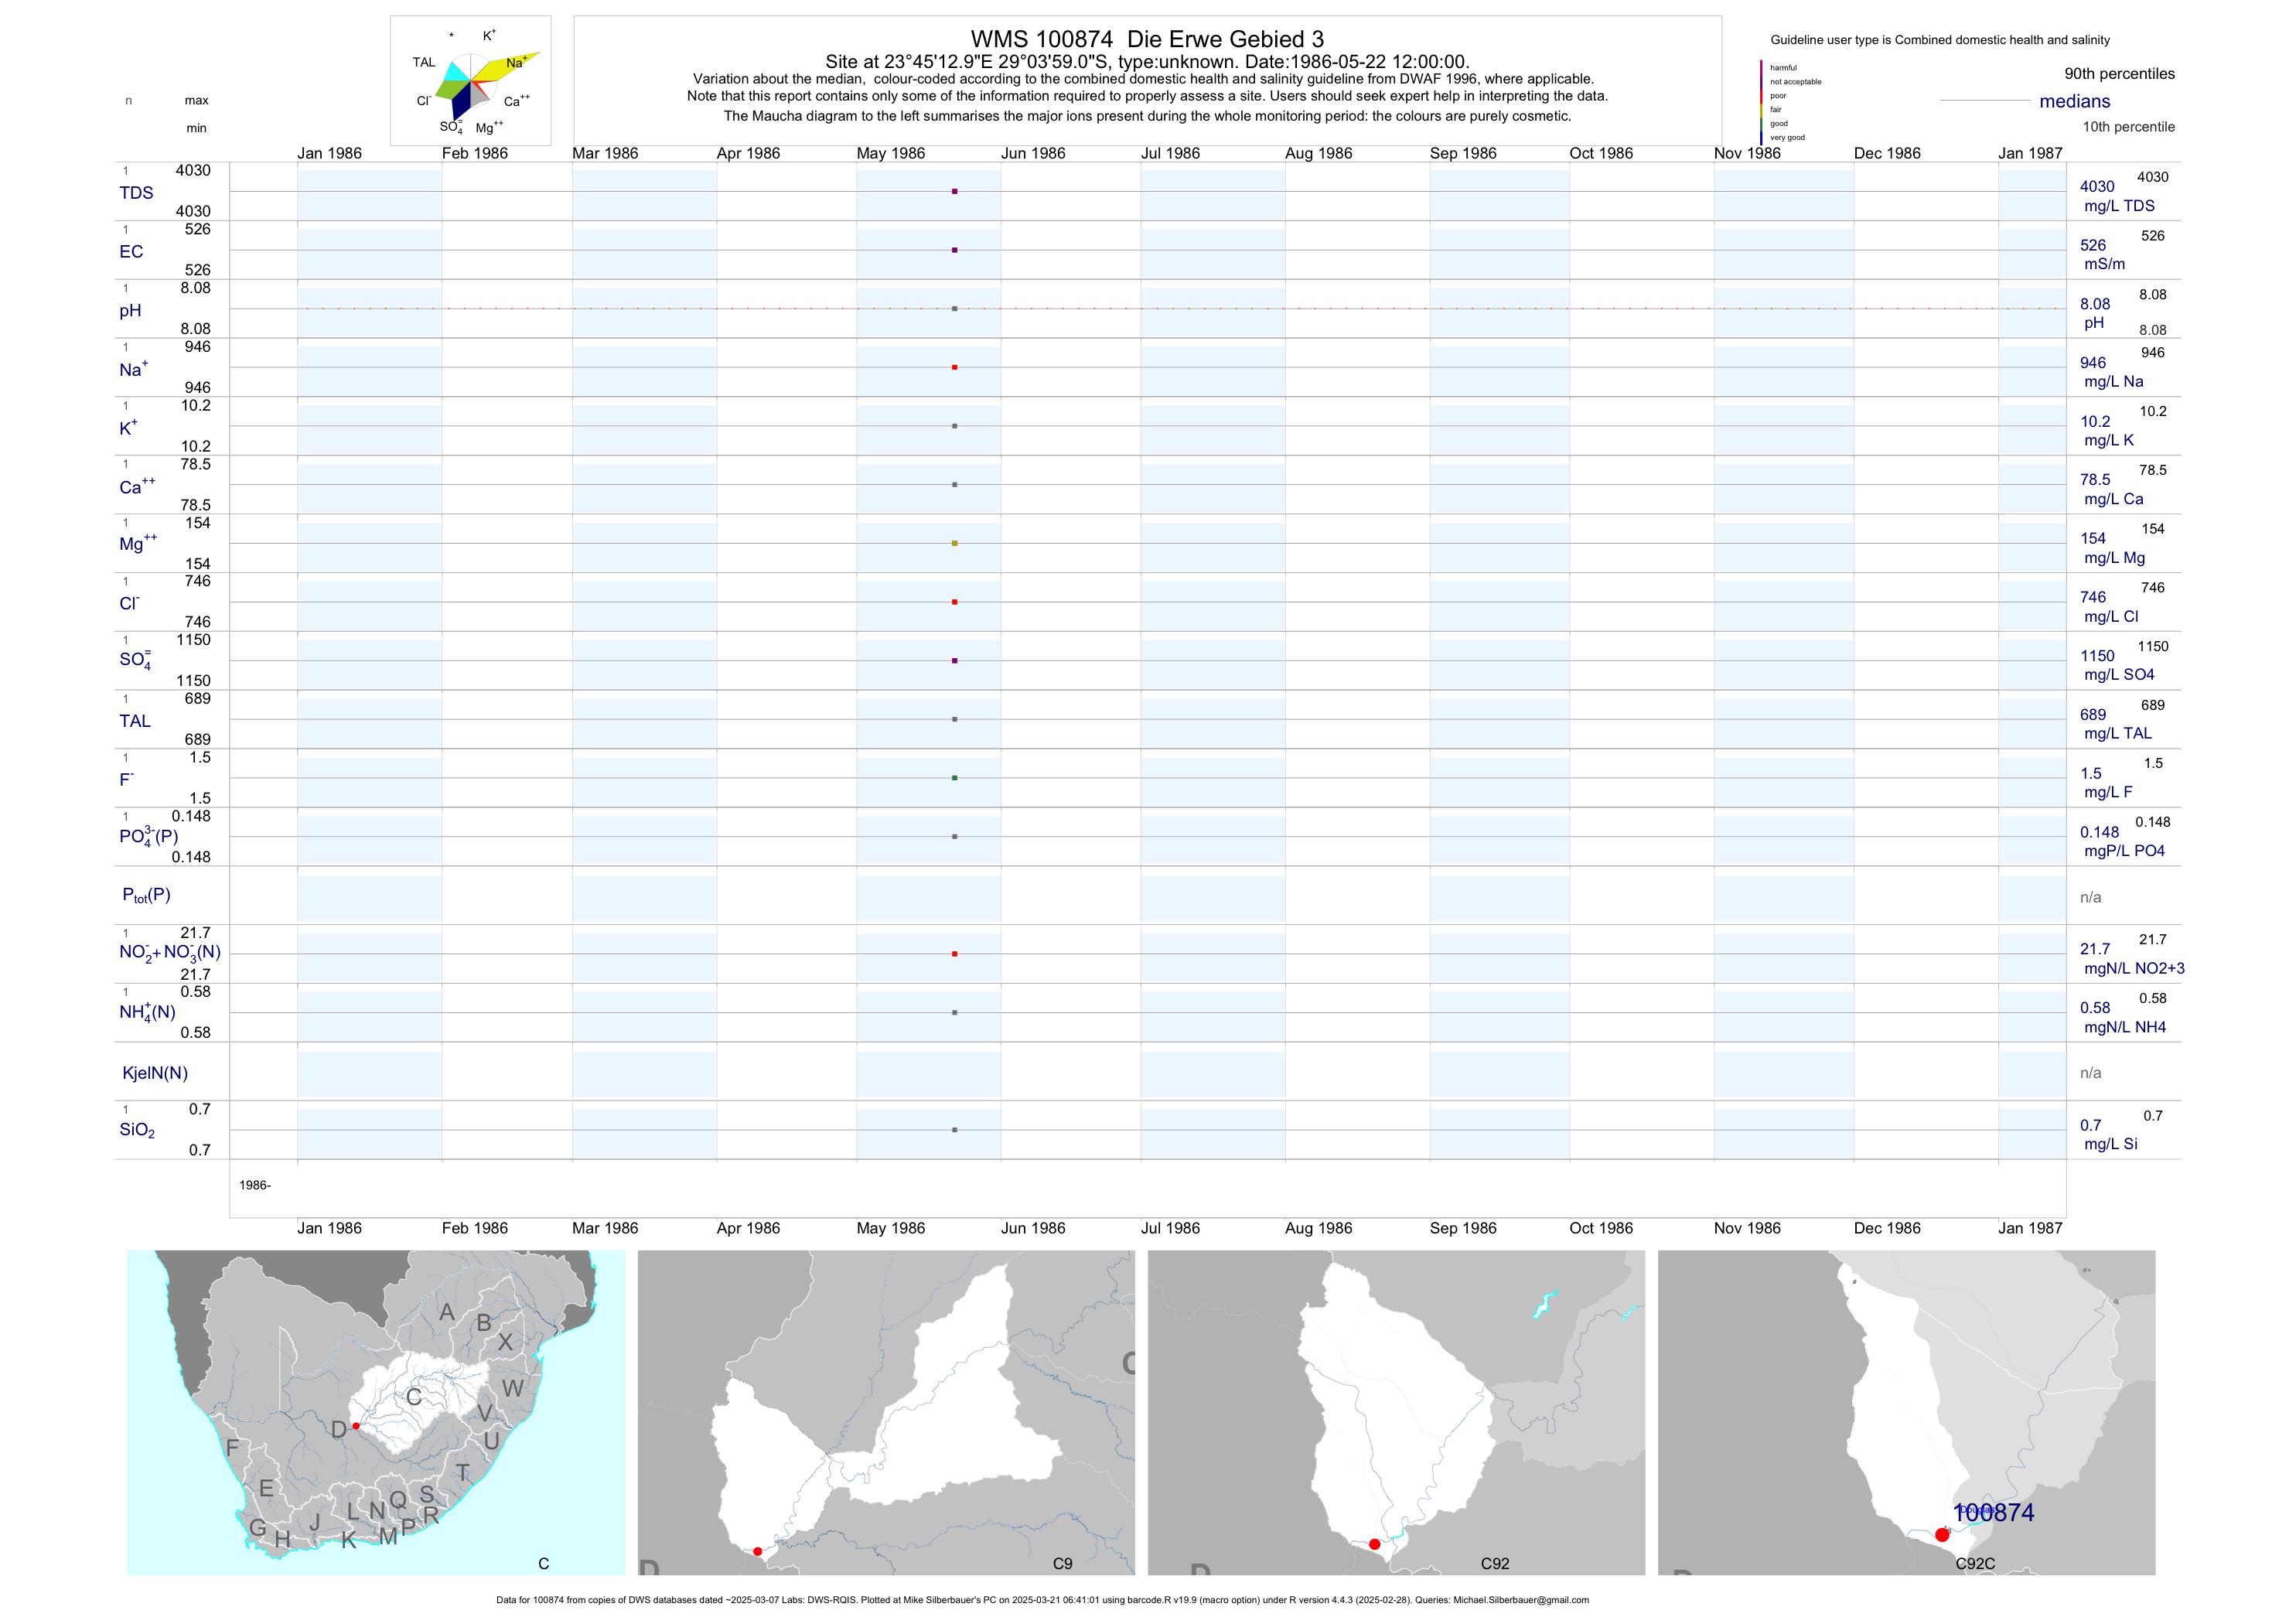Click the green F- data point marker
The width and height of the screenshot is (2296, 1624).
(x=954, y=778)
